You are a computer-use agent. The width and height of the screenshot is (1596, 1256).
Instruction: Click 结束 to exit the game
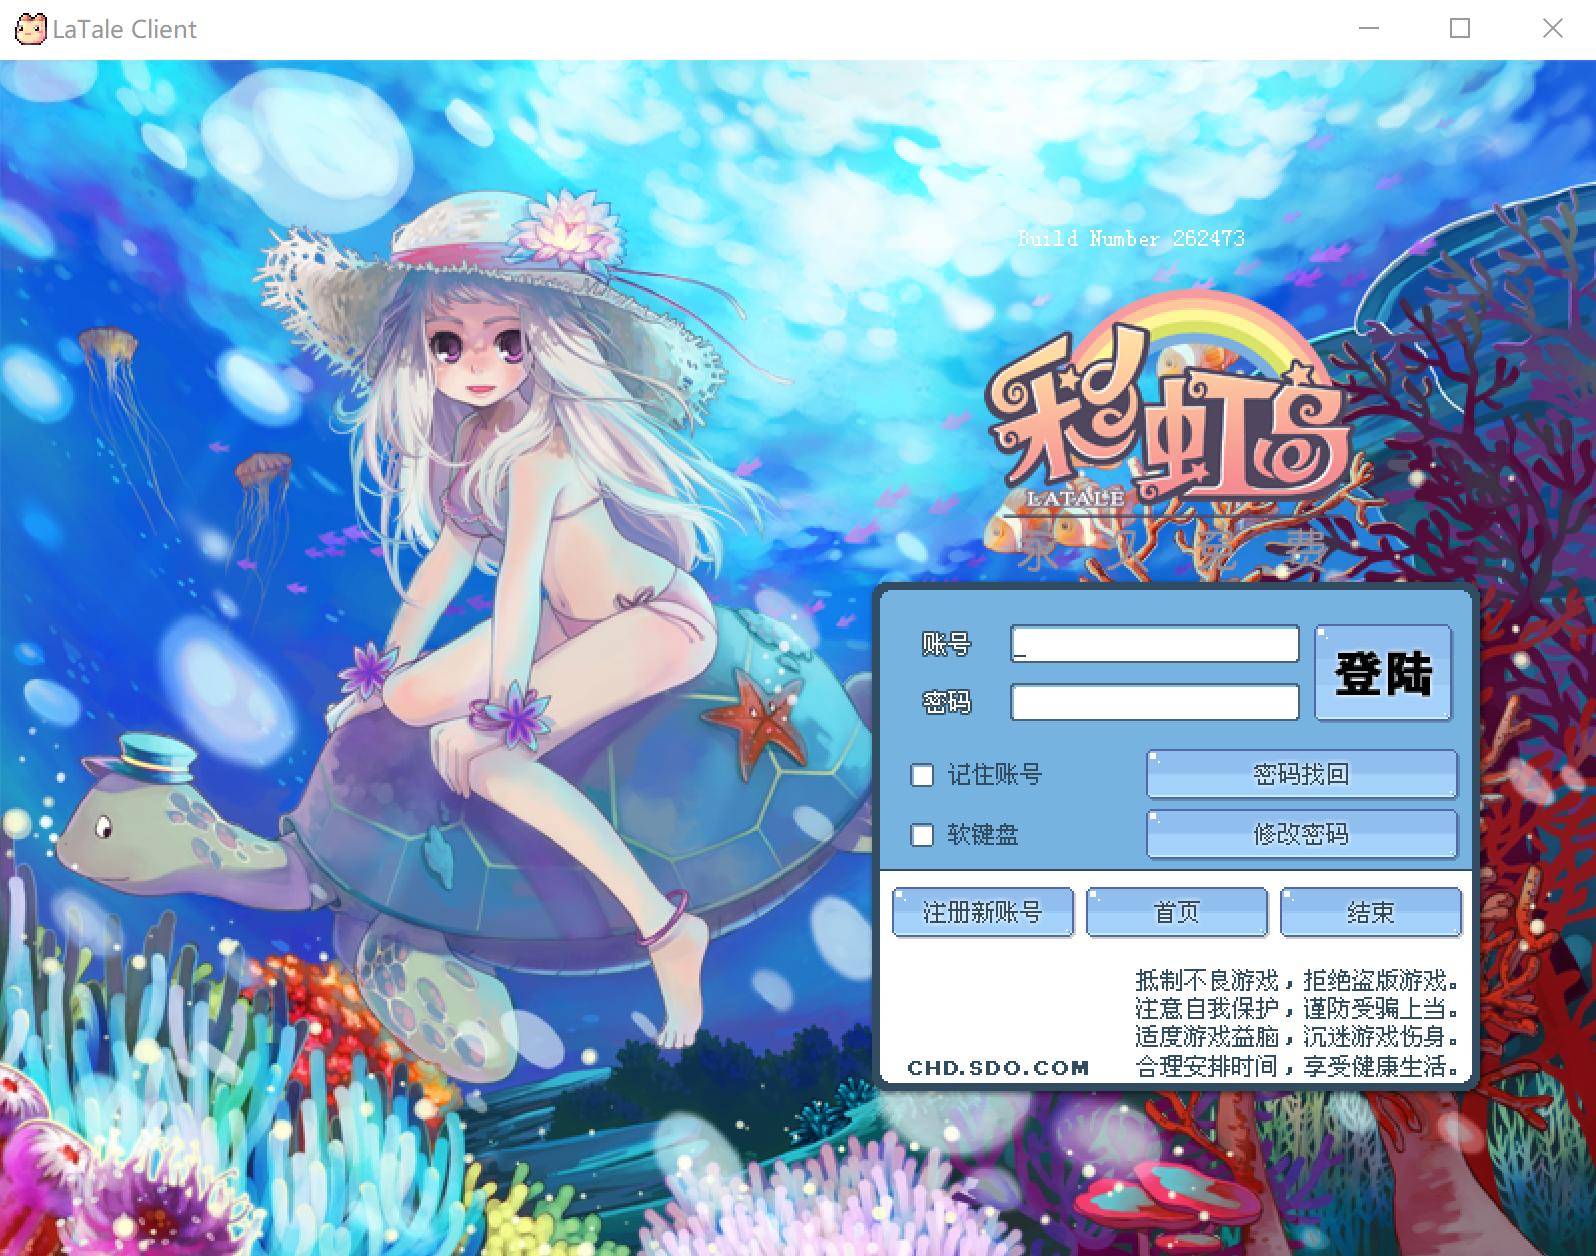coord(1370,912)
